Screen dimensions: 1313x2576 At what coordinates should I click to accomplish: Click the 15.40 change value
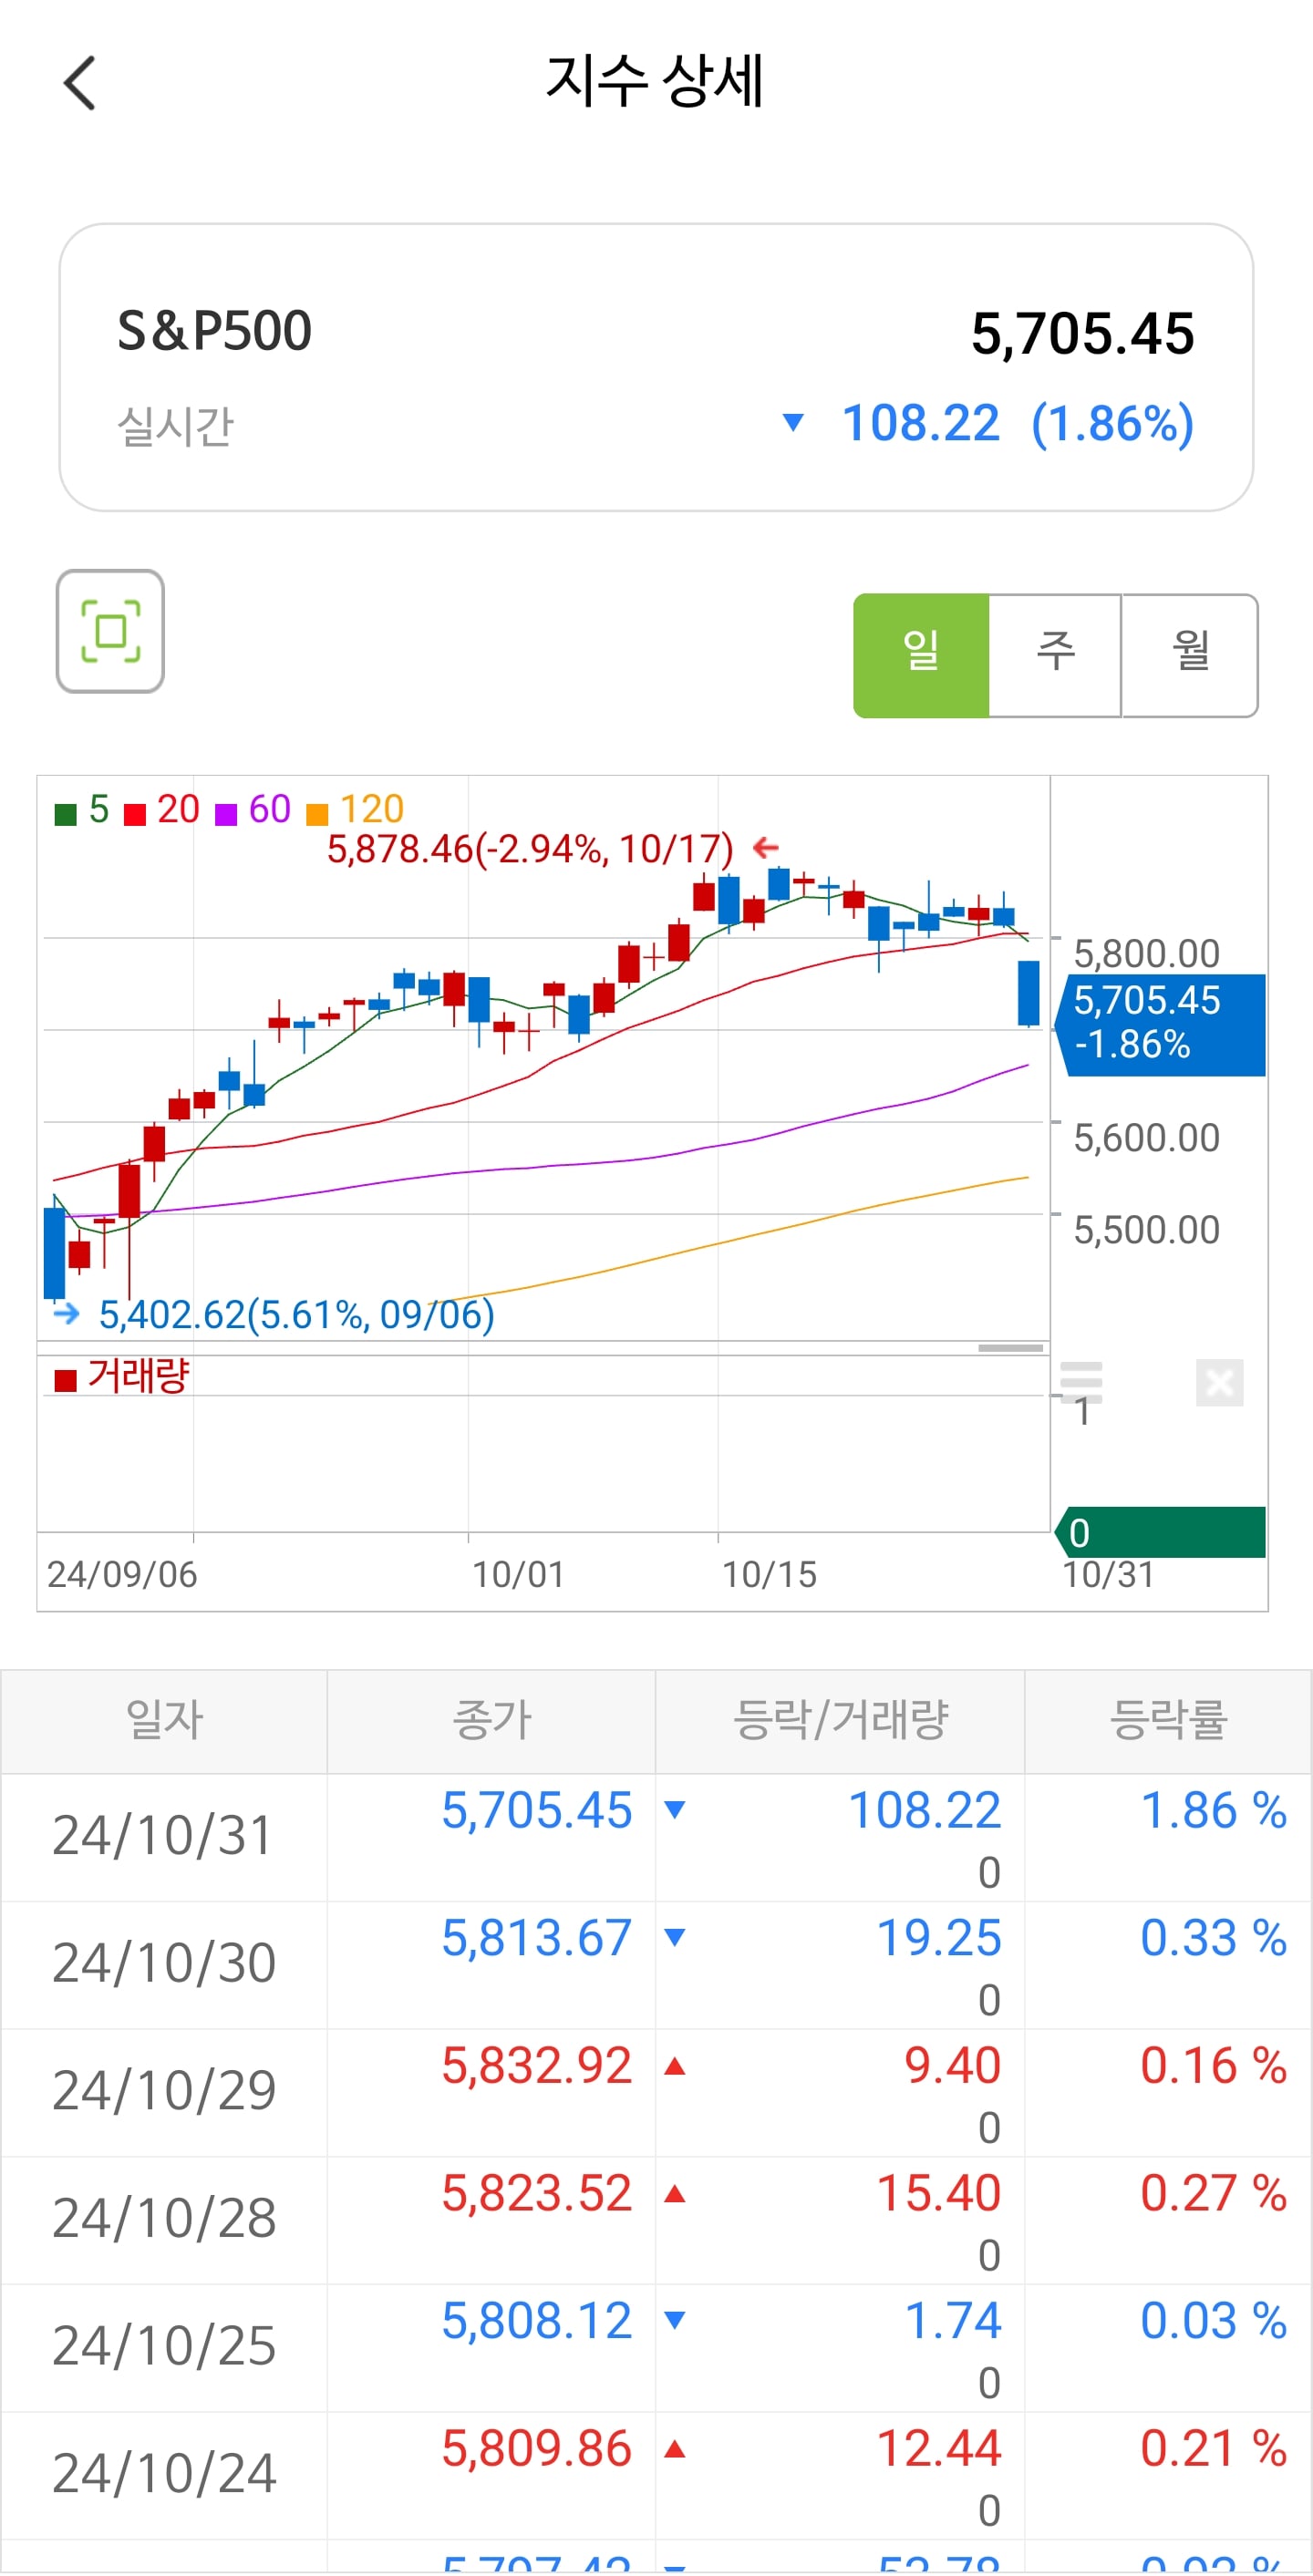pyautogui.click(x=939, y=2193)
